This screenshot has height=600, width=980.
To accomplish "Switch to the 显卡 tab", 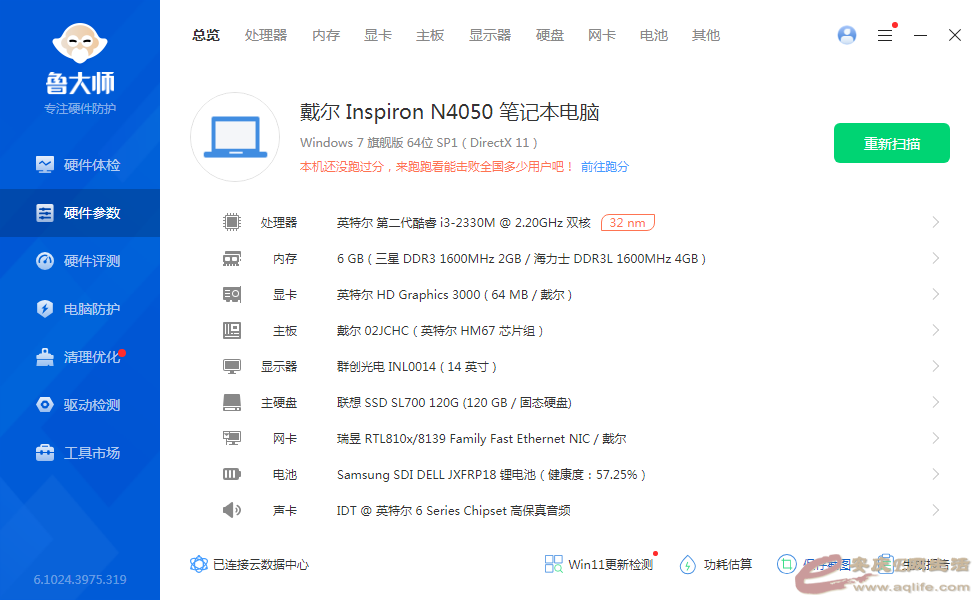I will click(x=378, y=35).
